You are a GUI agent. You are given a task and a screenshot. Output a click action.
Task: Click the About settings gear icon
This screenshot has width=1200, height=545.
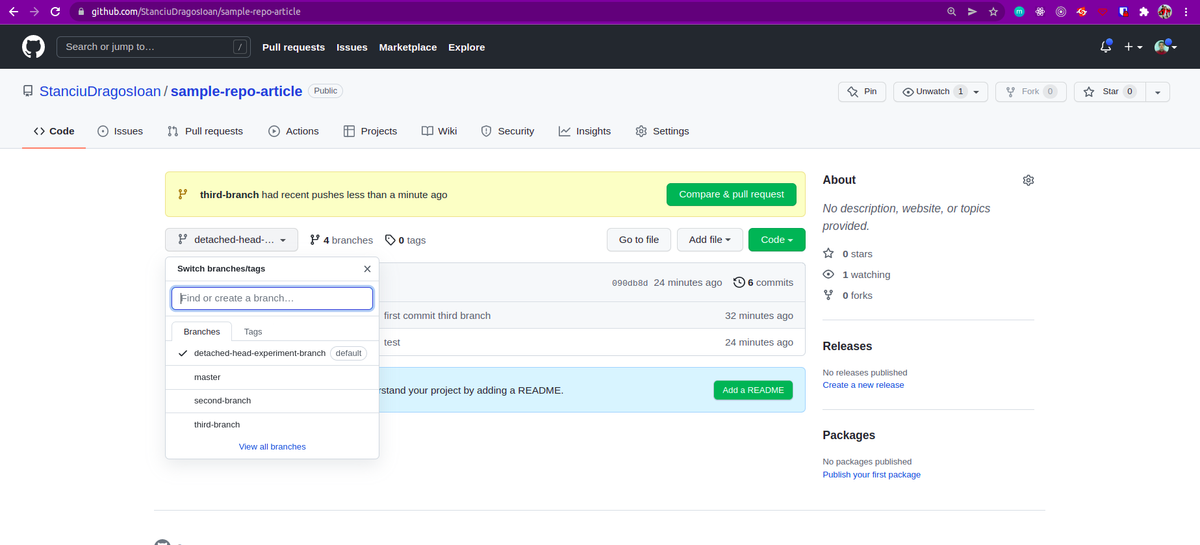coord(1028,180)
